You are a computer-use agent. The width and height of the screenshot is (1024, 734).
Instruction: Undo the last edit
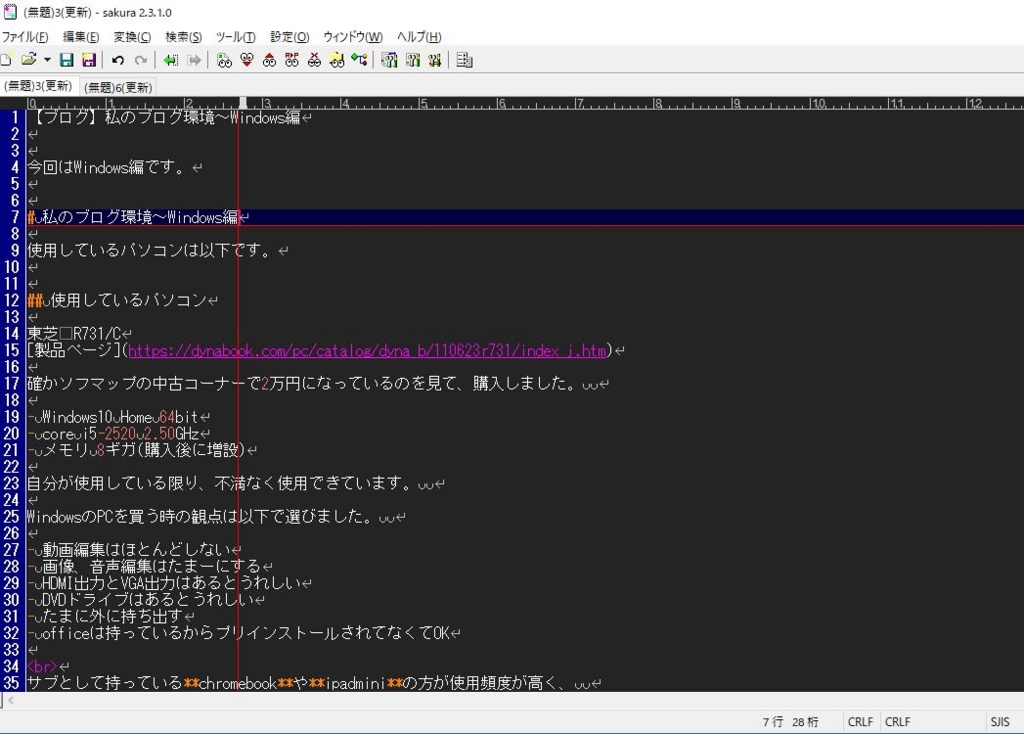tap(118, 60)
